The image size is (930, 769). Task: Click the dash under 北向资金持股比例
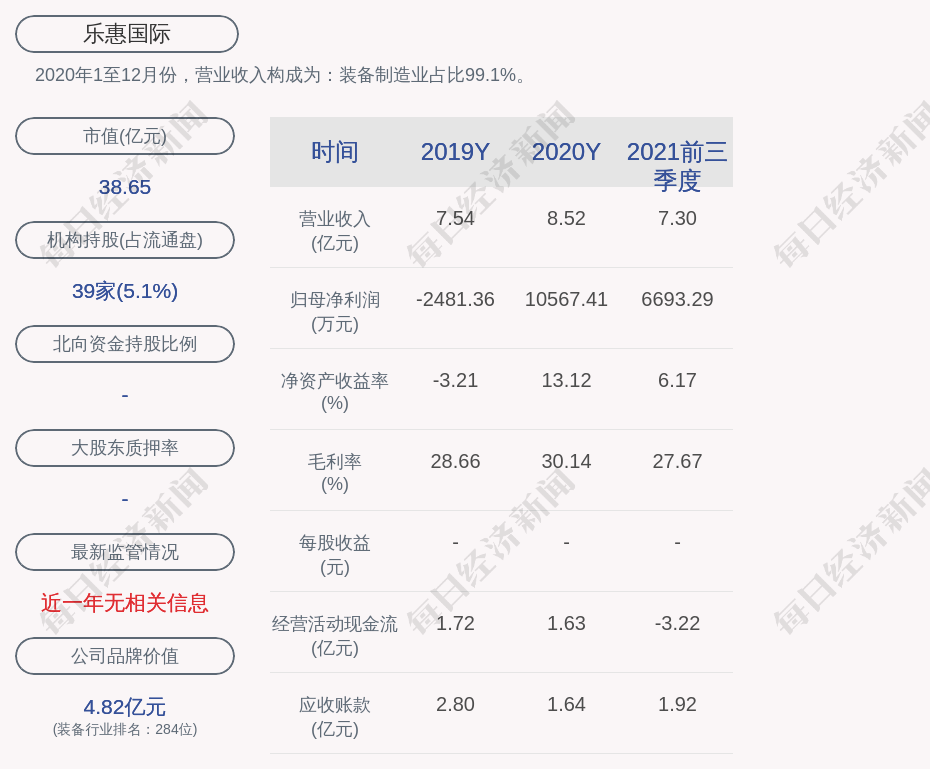pos(125,395)
